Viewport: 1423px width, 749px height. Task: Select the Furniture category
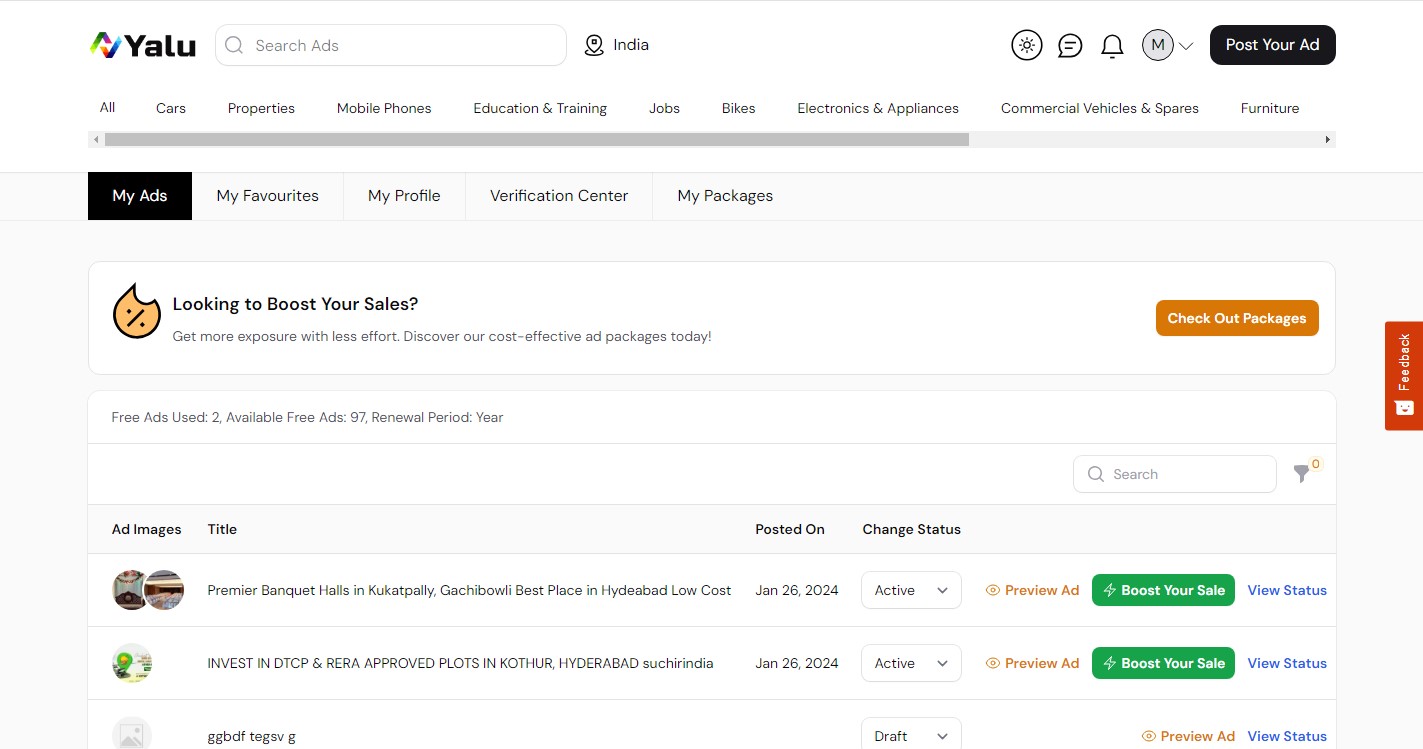1270,108
